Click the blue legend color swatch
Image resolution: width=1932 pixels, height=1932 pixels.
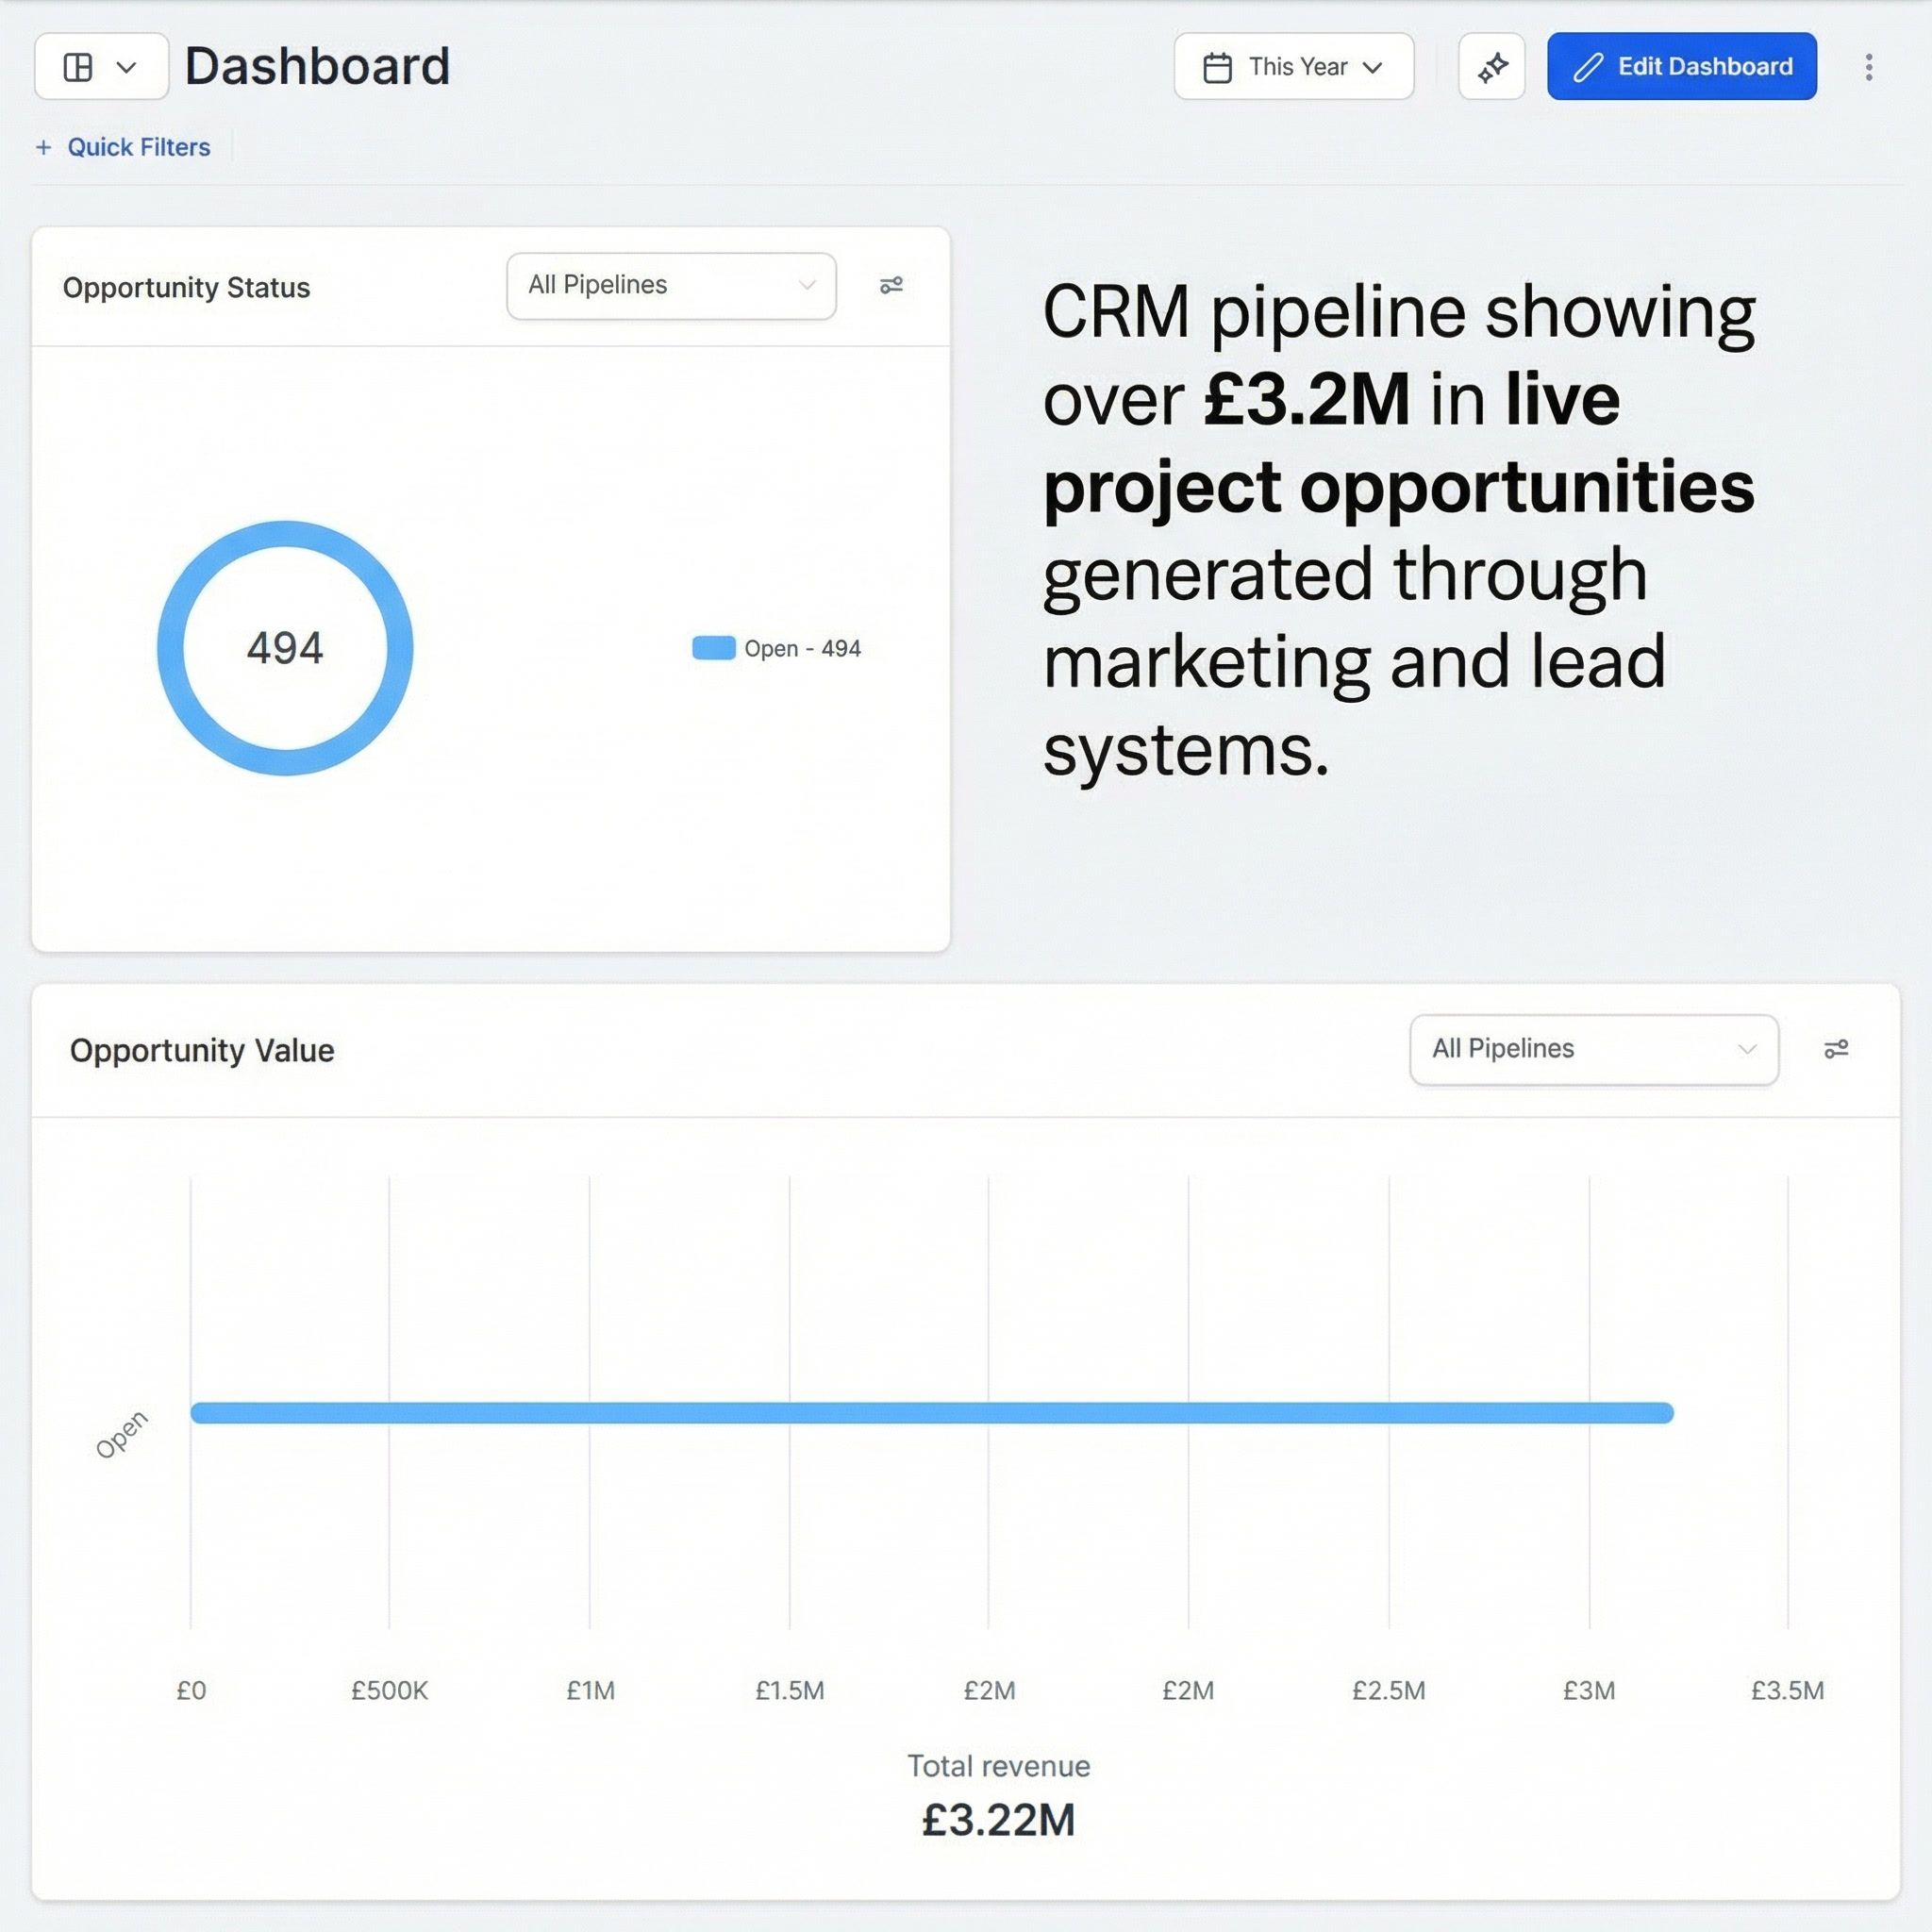click(713, 648)
